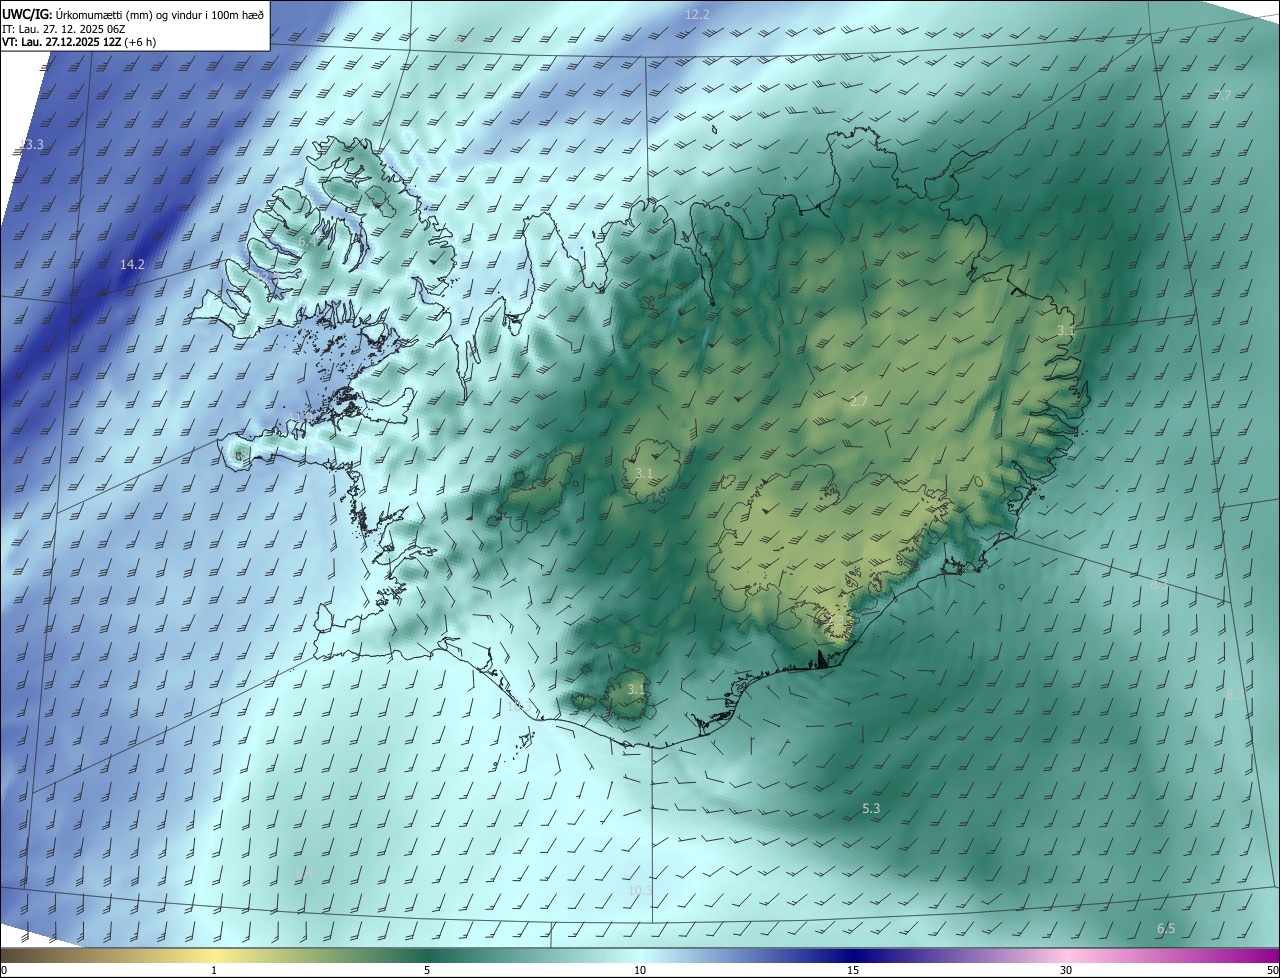This screenshot has width=1280, height=978.
Task: Select the valid time line 'VT: Lau. 27.12.2025 12Z (+6 h)'
Action: tap(79, 42)
